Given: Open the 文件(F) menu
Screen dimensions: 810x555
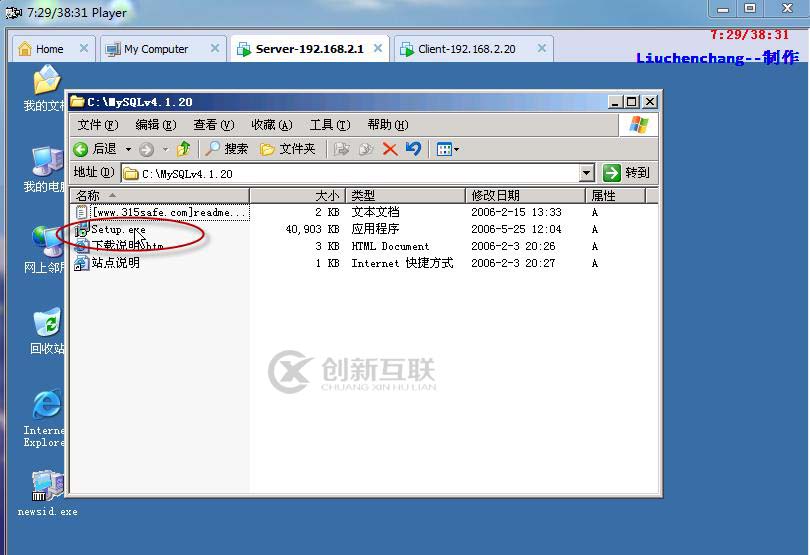Looking at the screenshot, I should (98, 125).
